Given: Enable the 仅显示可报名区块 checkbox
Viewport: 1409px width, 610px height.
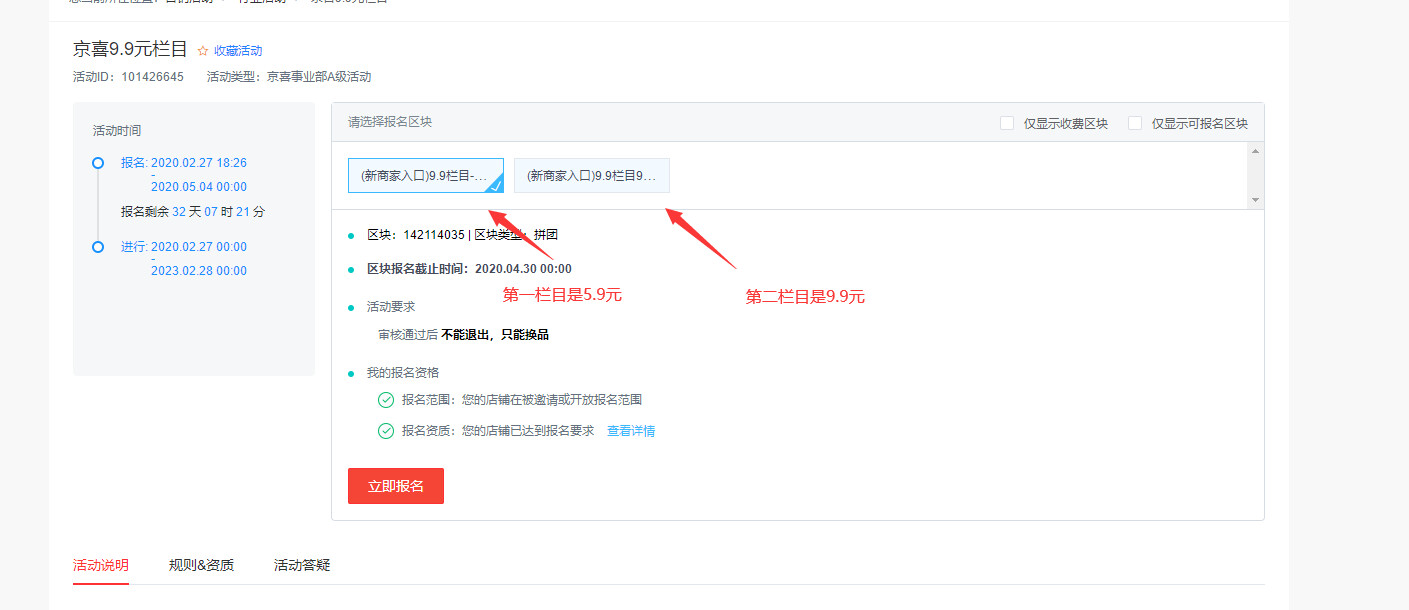Looking at the screenshot, I should coord(1135,123).
